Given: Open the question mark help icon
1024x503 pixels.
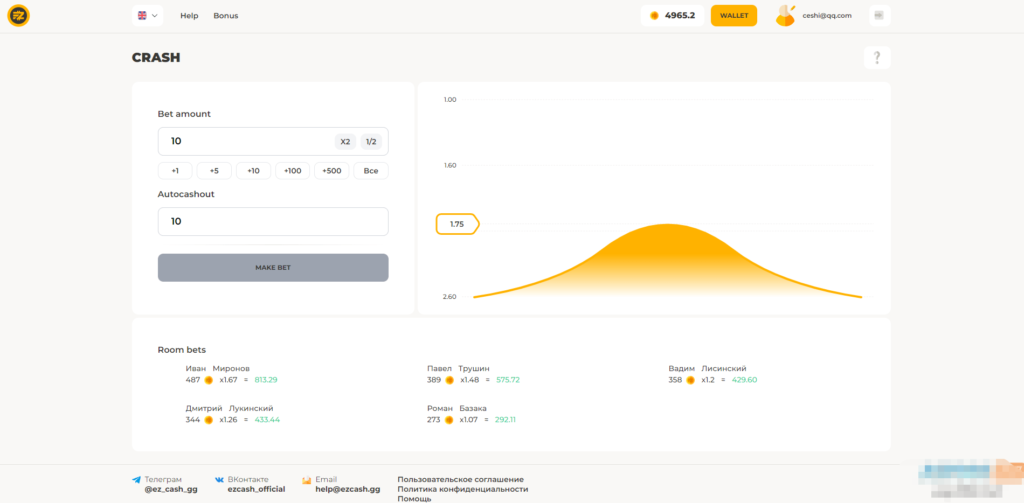Looking at the screenshot, I should 877,58.
